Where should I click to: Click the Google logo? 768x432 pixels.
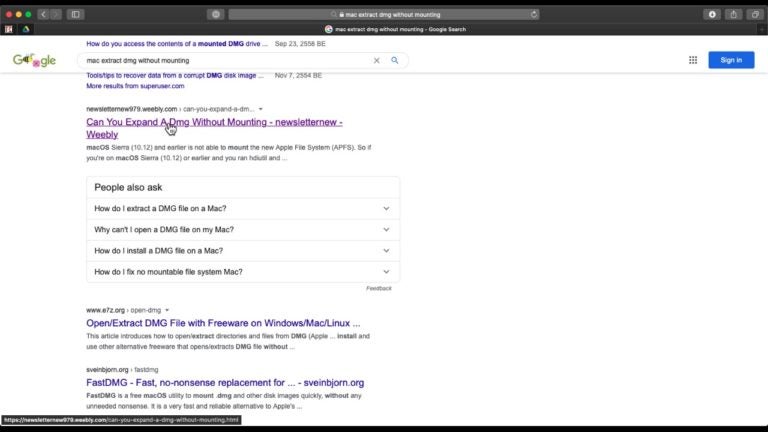tap(34, 60)
